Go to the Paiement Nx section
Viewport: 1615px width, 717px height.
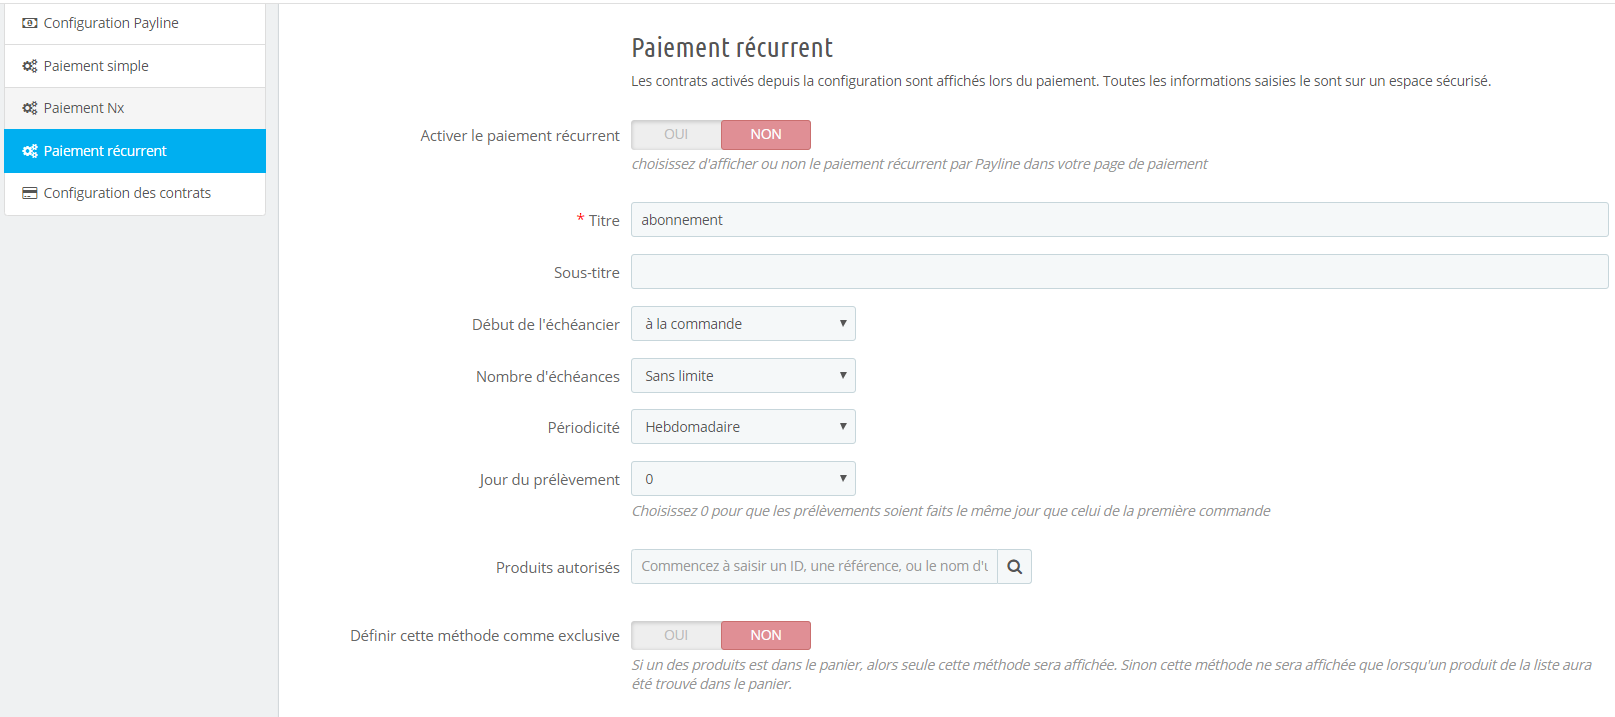coord(84,108)
